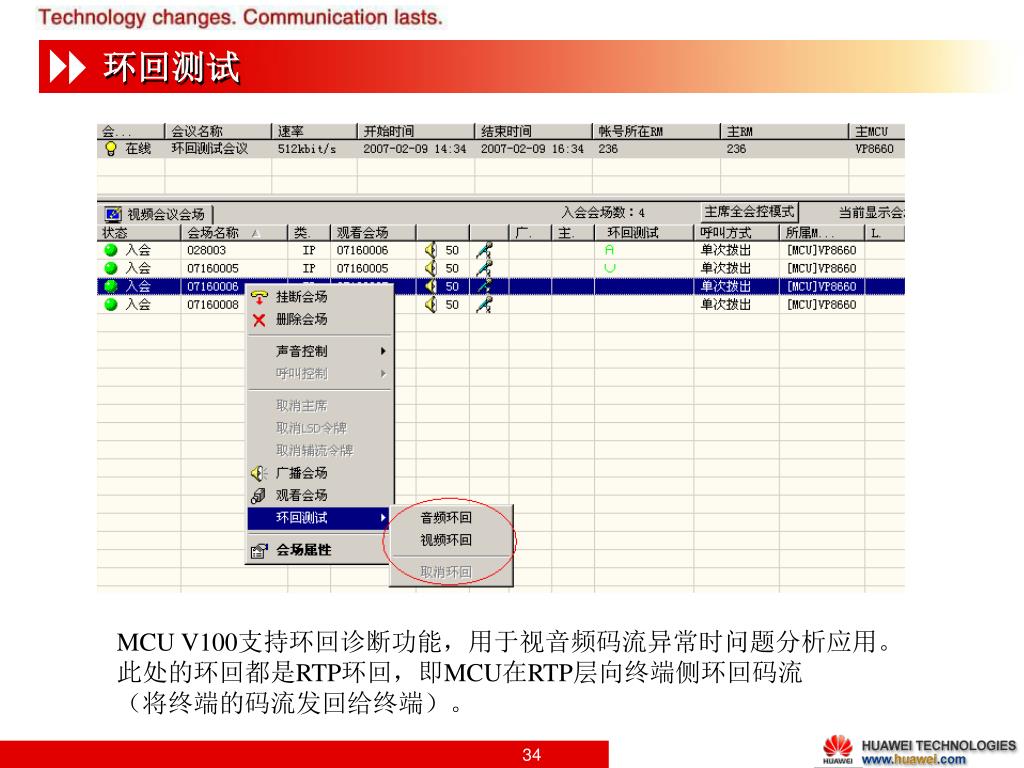Select site name 07160008
The image size is (1024, 768).
tap(213, 304)
